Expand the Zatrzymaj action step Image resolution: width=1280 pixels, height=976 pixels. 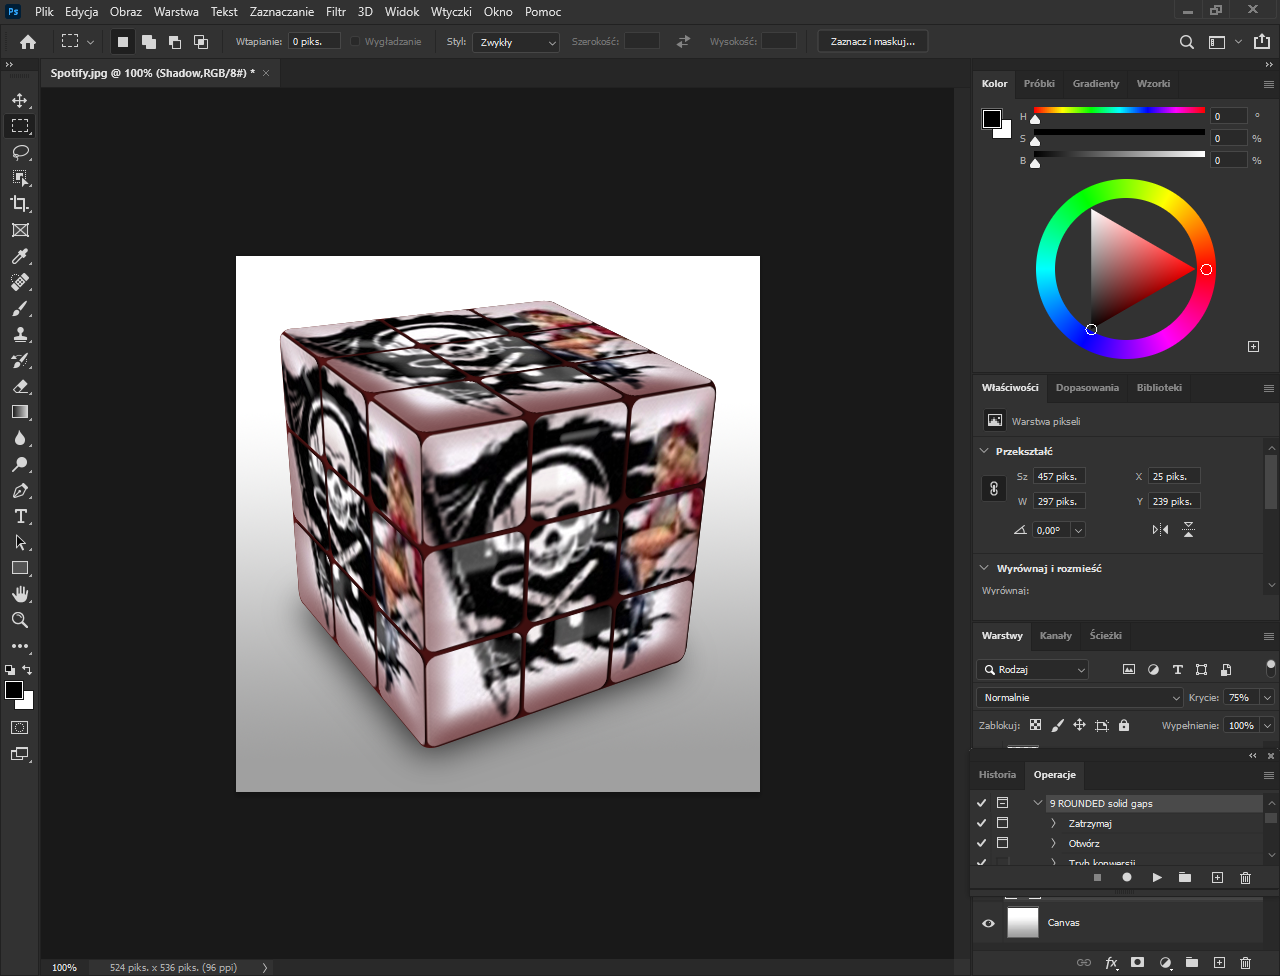[x=1053, y=823]
